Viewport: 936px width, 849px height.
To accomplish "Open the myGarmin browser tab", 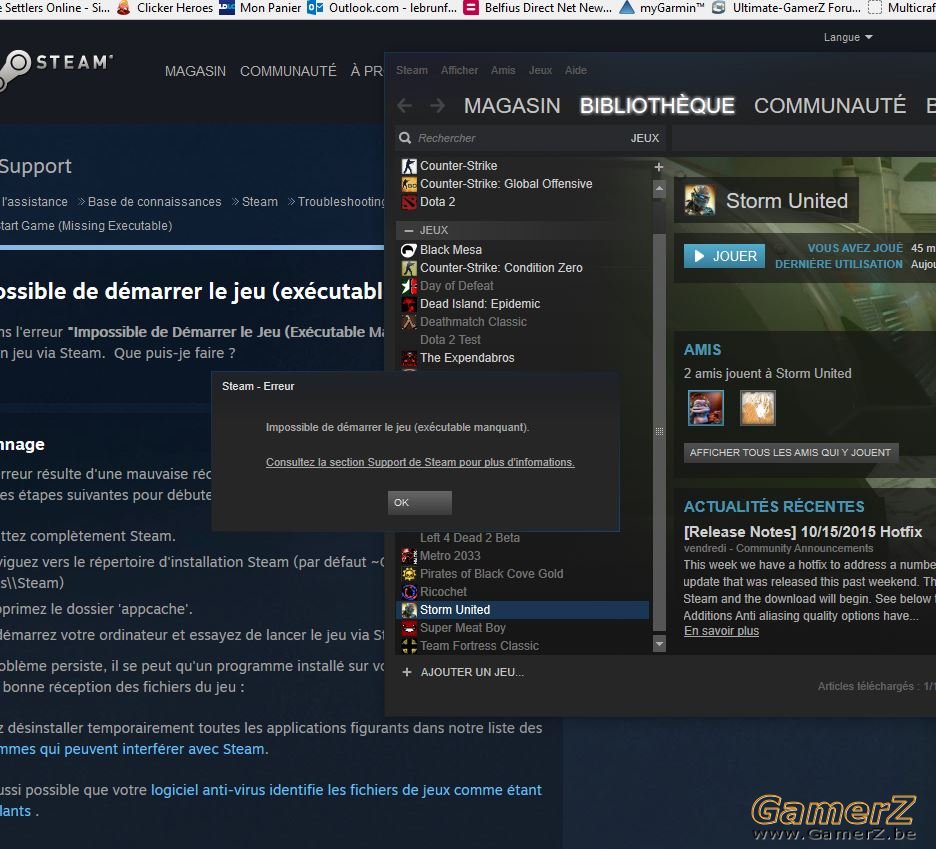I will tap(663, 8).
